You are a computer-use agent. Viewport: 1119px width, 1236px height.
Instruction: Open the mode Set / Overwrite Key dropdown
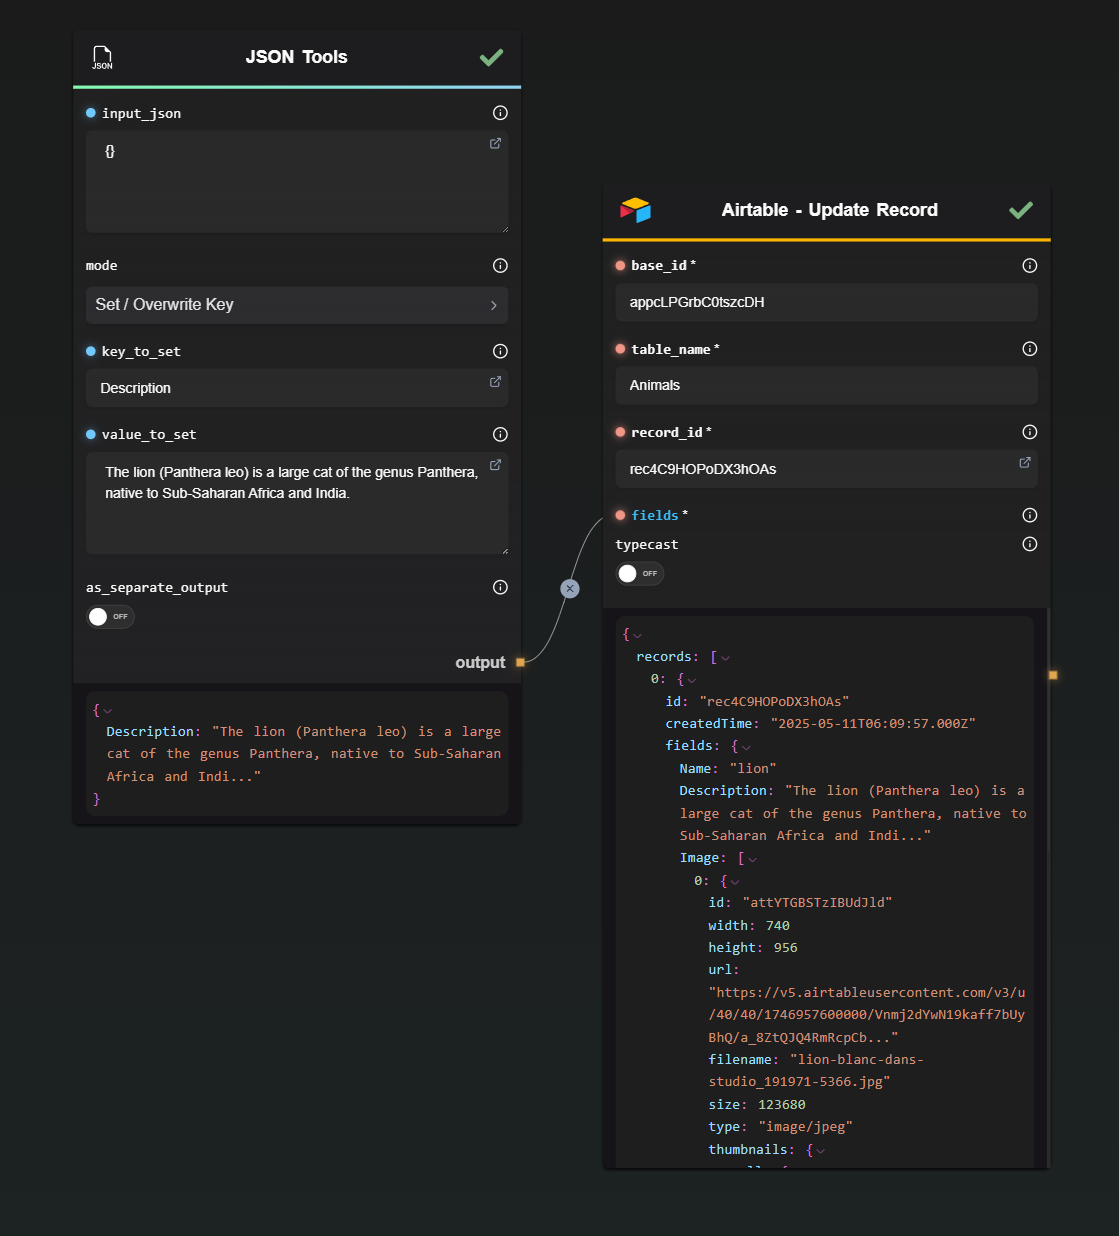tap(297, 305)
